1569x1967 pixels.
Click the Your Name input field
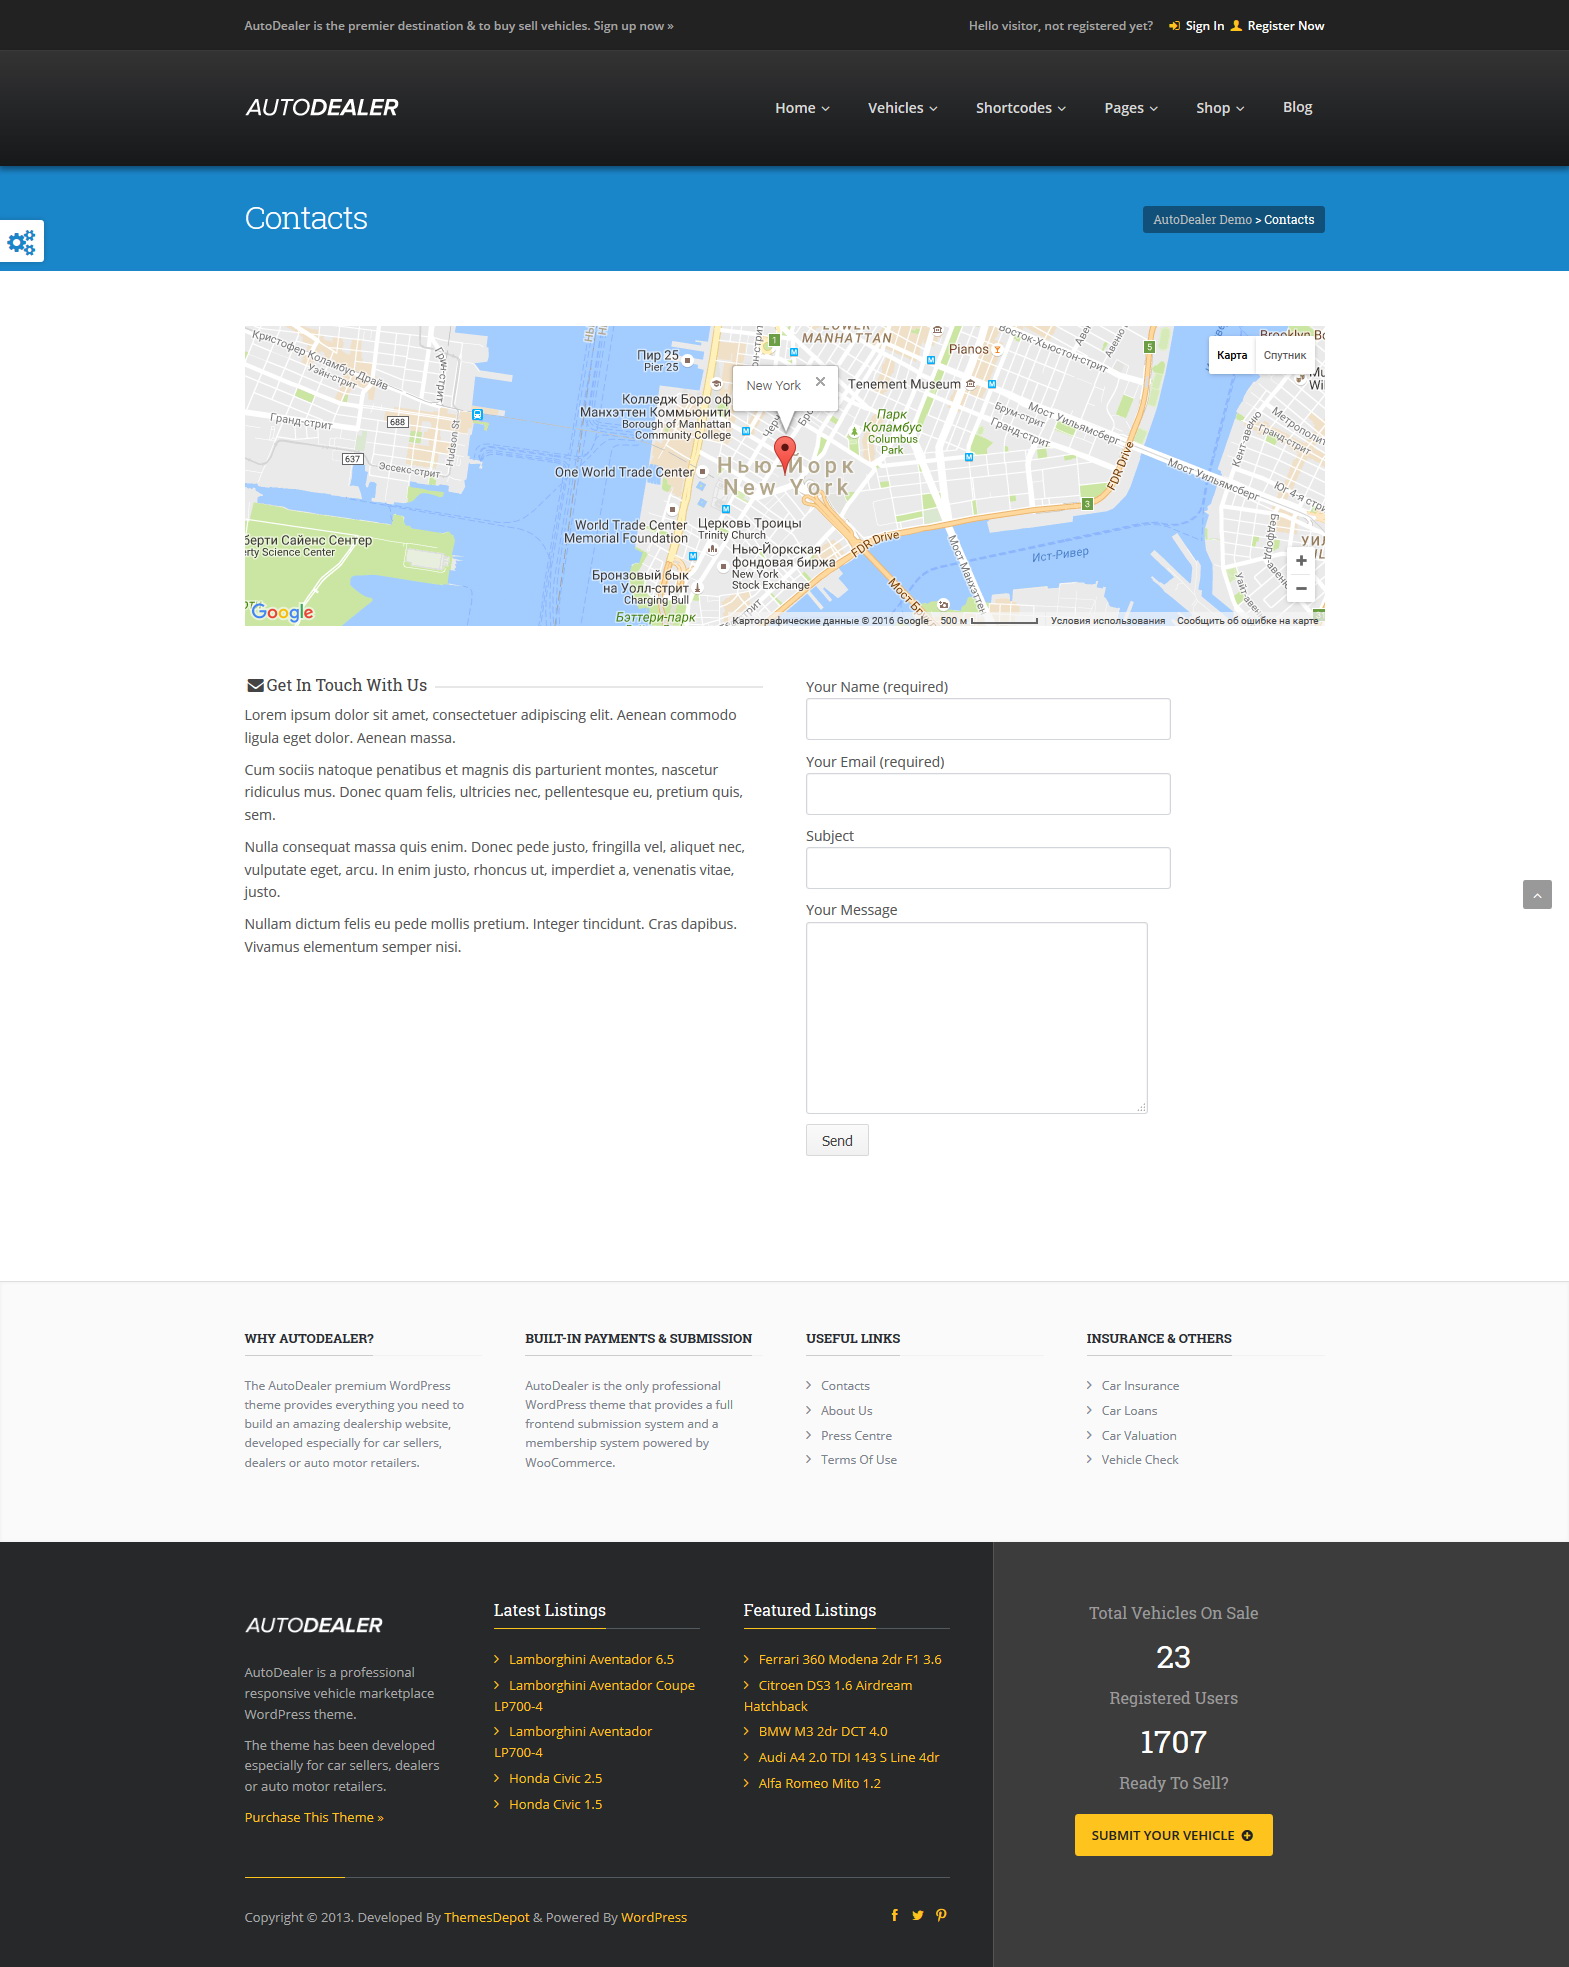click(x=988, y=719)
